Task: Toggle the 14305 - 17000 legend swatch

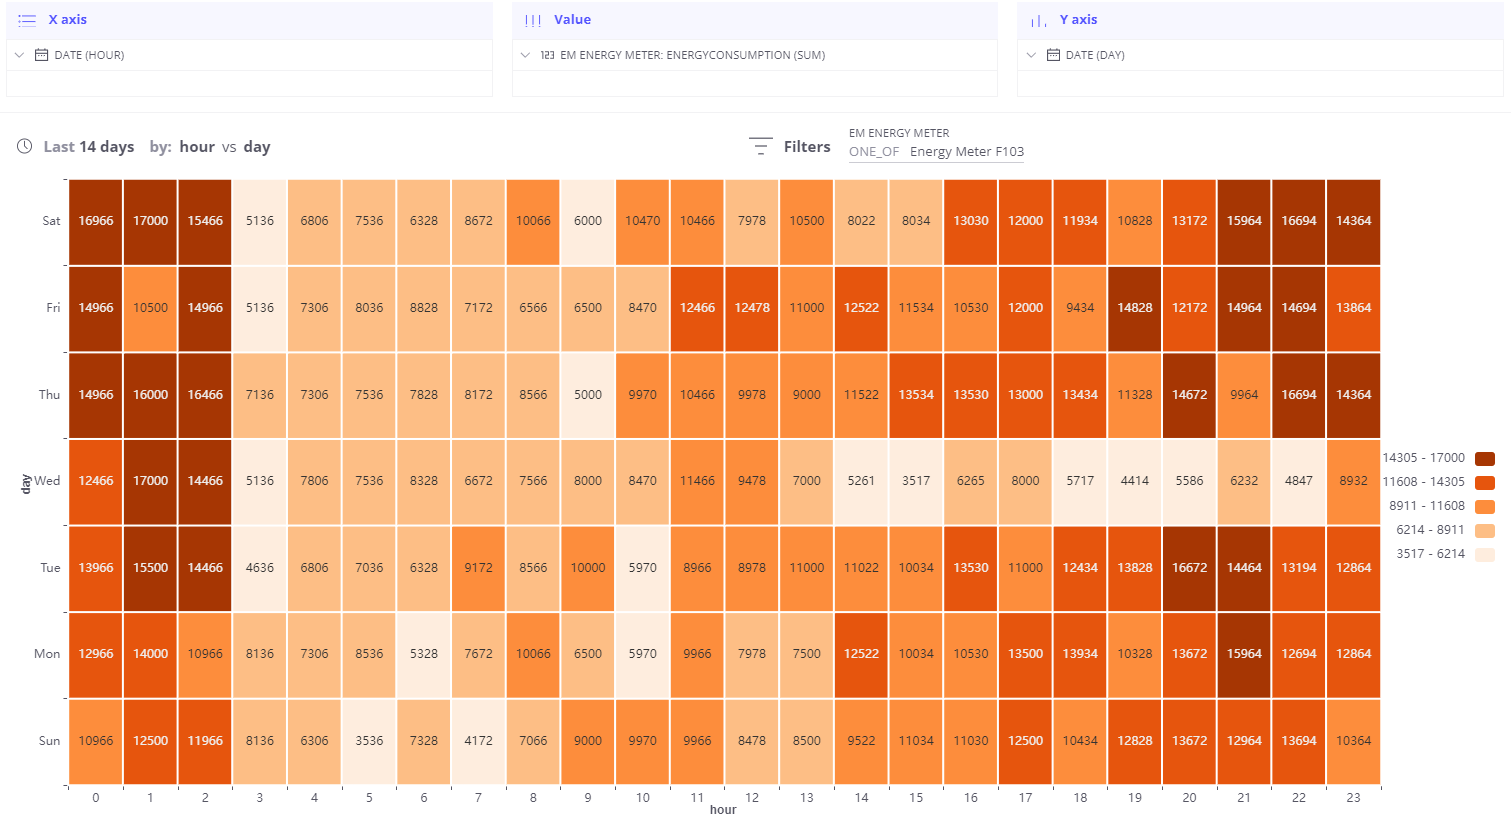Action: [x=1485, y=458]
